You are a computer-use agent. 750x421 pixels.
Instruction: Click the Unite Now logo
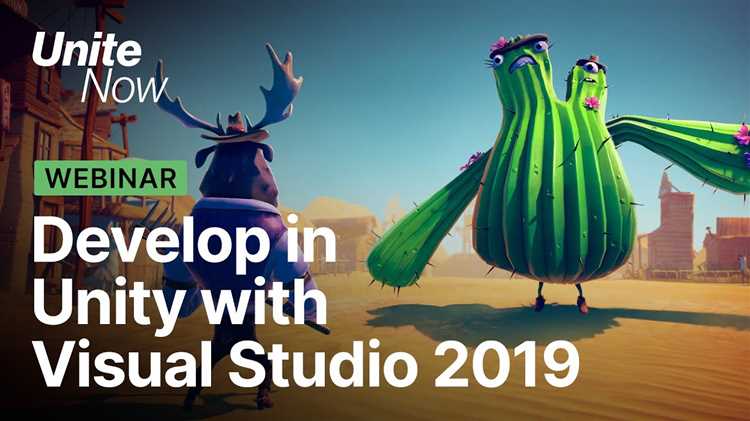click(x=100, y=67)
